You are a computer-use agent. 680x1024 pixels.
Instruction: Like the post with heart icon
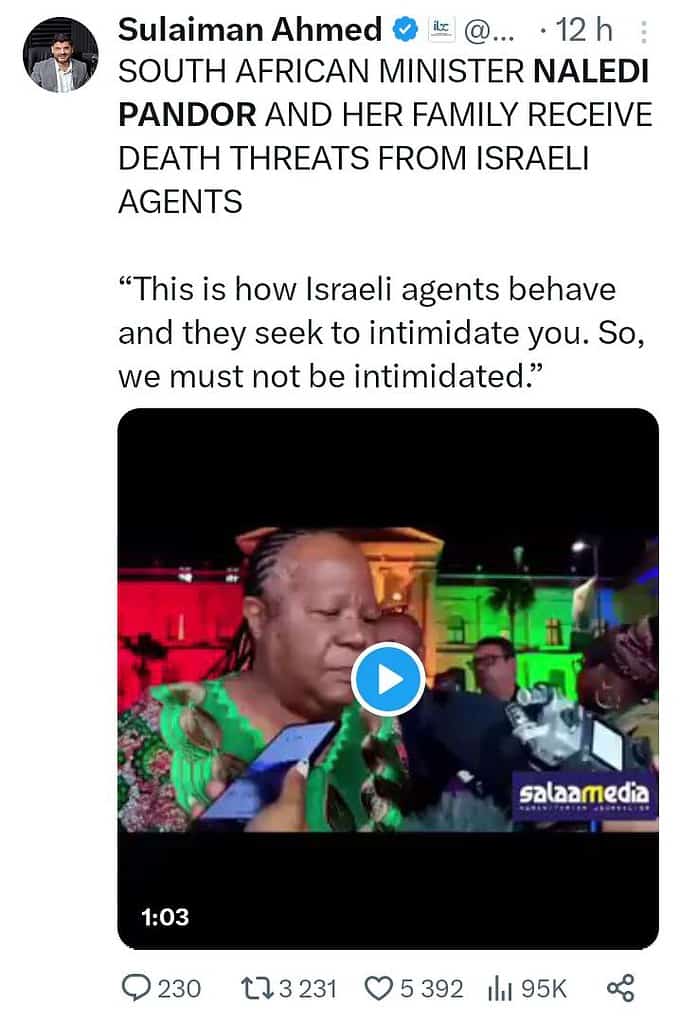point(379,988)
